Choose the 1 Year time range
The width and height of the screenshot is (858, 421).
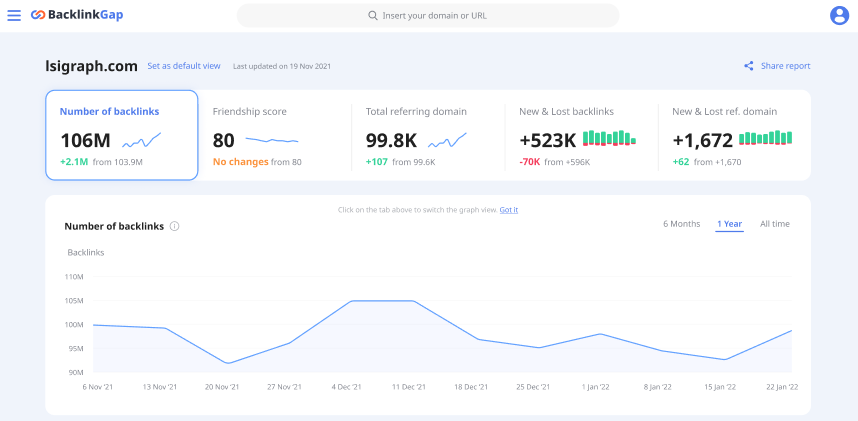tap(729, 224)
